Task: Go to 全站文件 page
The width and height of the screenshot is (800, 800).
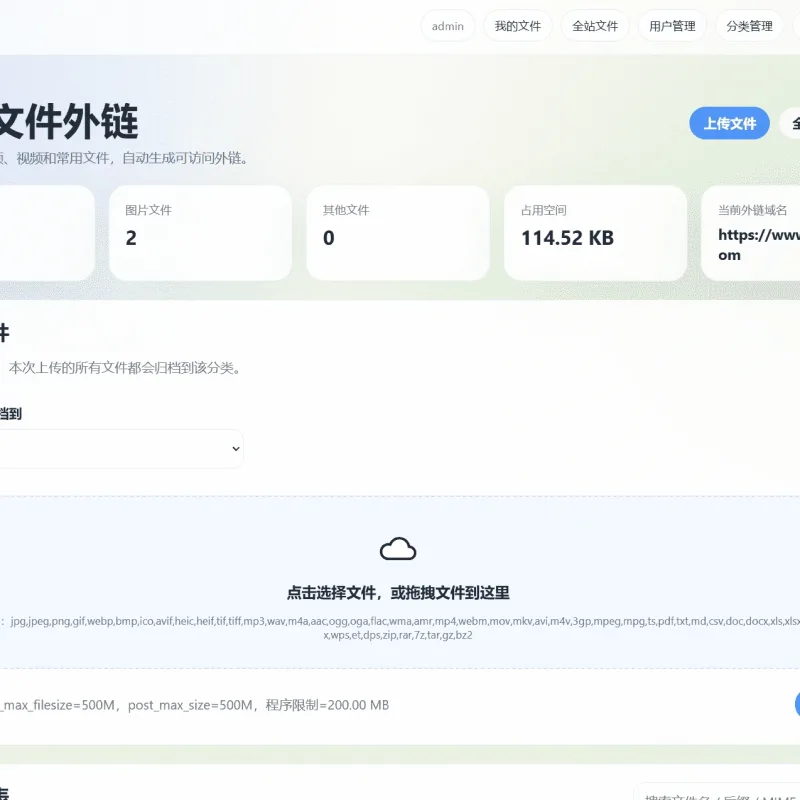Action: point(594,26)
